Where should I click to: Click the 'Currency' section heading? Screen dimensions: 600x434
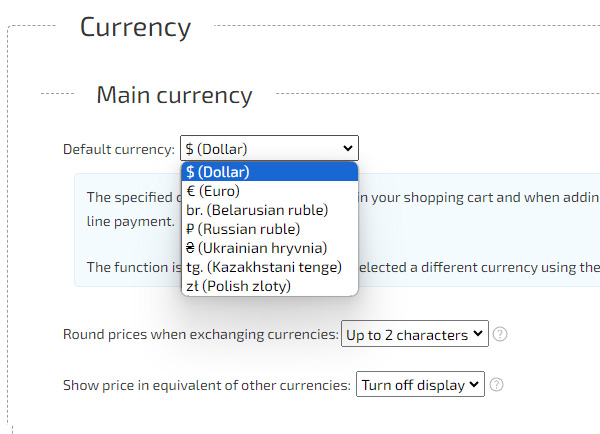(135, 27)
